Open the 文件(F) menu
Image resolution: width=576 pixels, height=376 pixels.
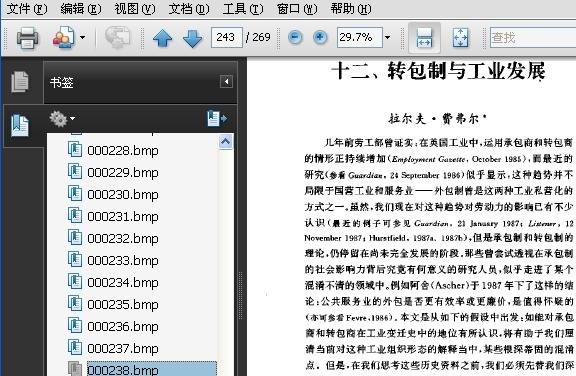pos(27,8)
